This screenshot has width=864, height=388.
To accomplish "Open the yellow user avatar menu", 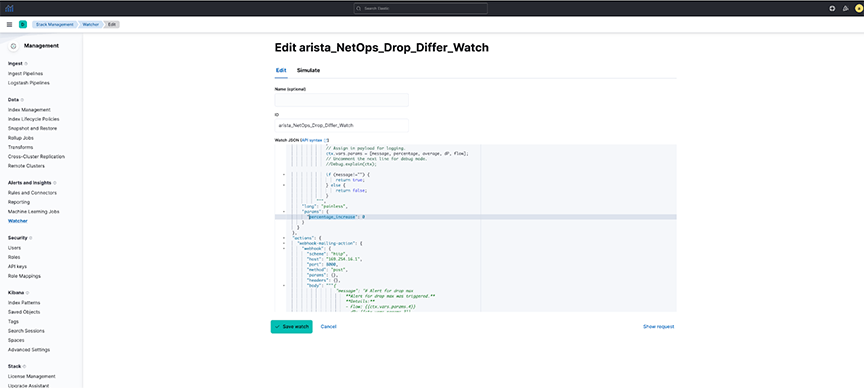I will click(858, 8).
